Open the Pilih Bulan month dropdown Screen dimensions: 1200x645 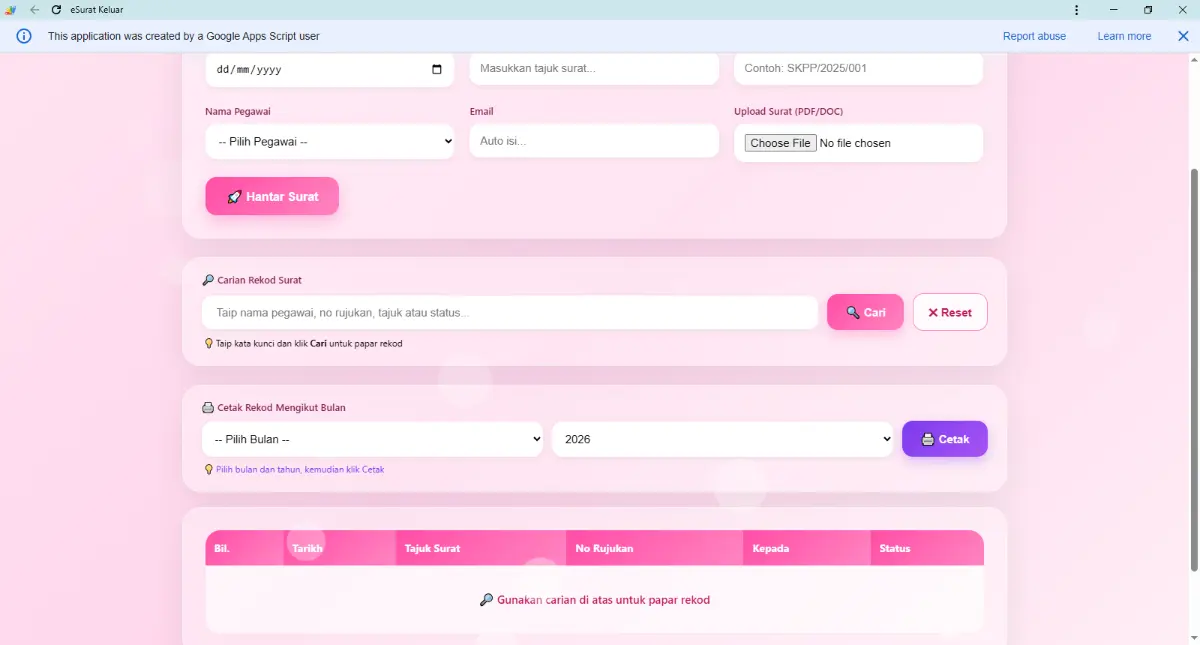click(372, 439)
